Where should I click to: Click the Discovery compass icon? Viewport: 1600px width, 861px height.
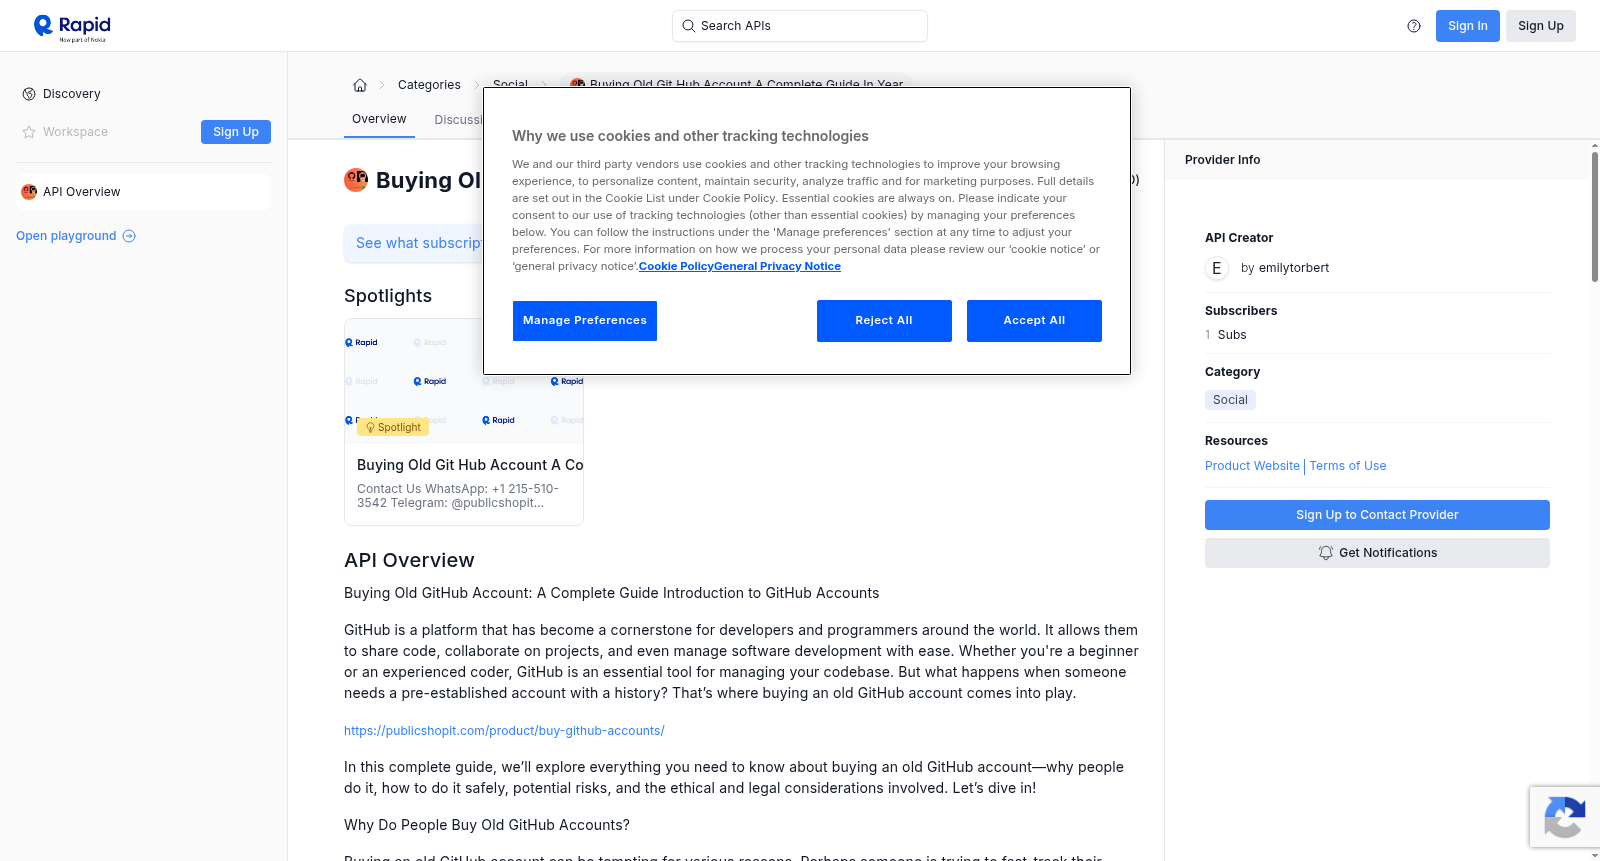(x=29, y=94)
